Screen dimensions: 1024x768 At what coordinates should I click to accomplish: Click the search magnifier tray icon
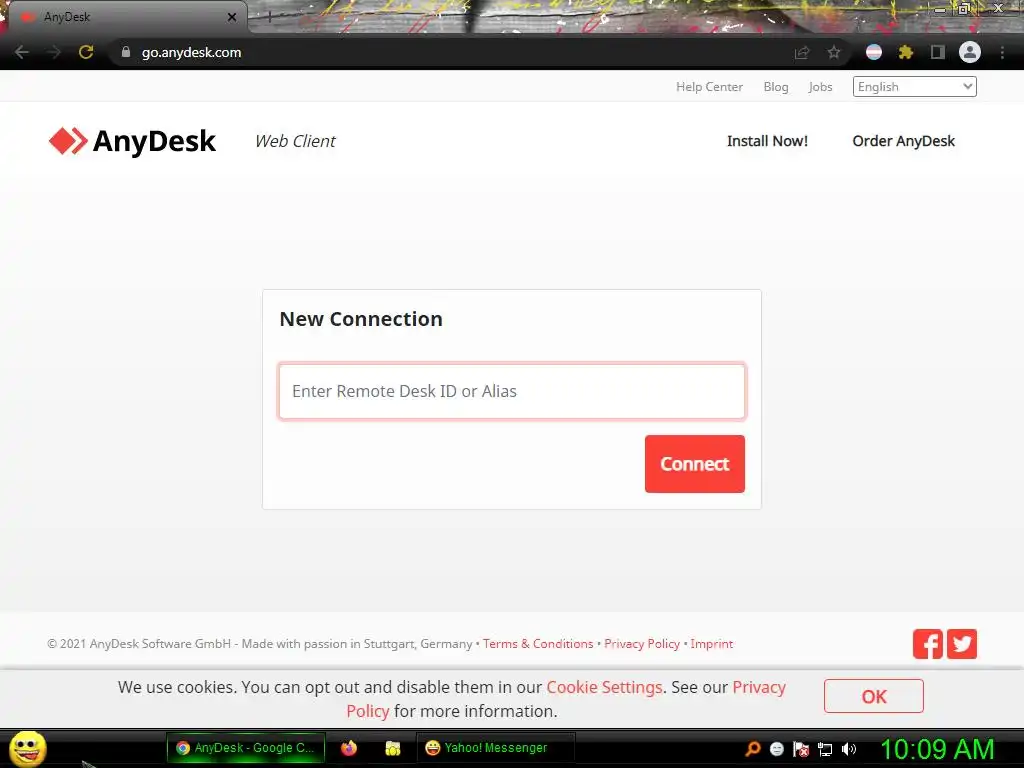tap(753, 749)
